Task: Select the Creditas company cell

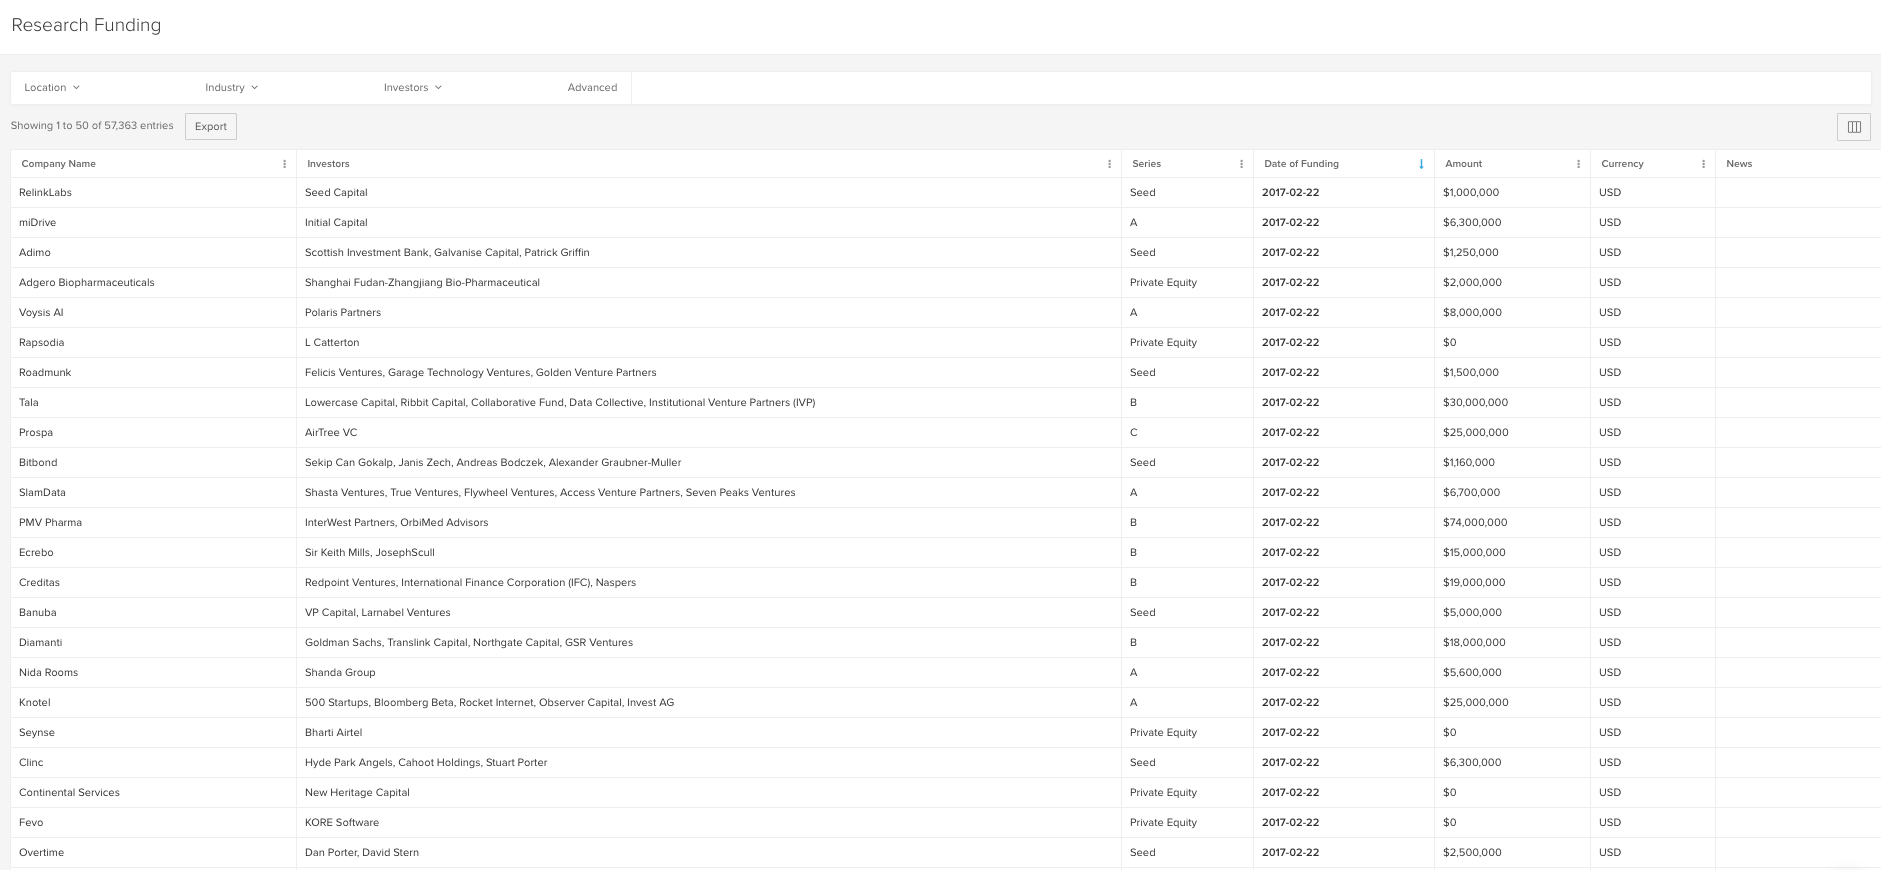Action: [154, 582]
